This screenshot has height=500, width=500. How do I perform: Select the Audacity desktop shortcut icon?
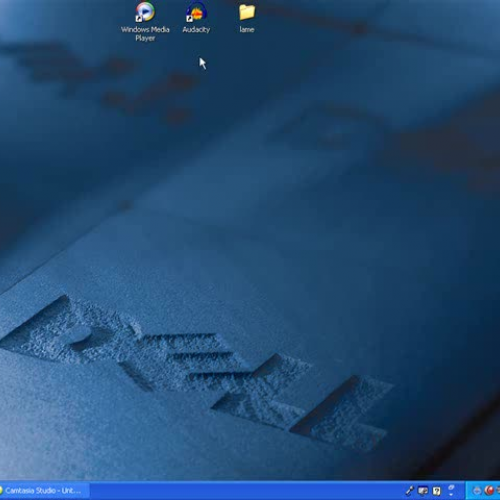click(196, 12)
